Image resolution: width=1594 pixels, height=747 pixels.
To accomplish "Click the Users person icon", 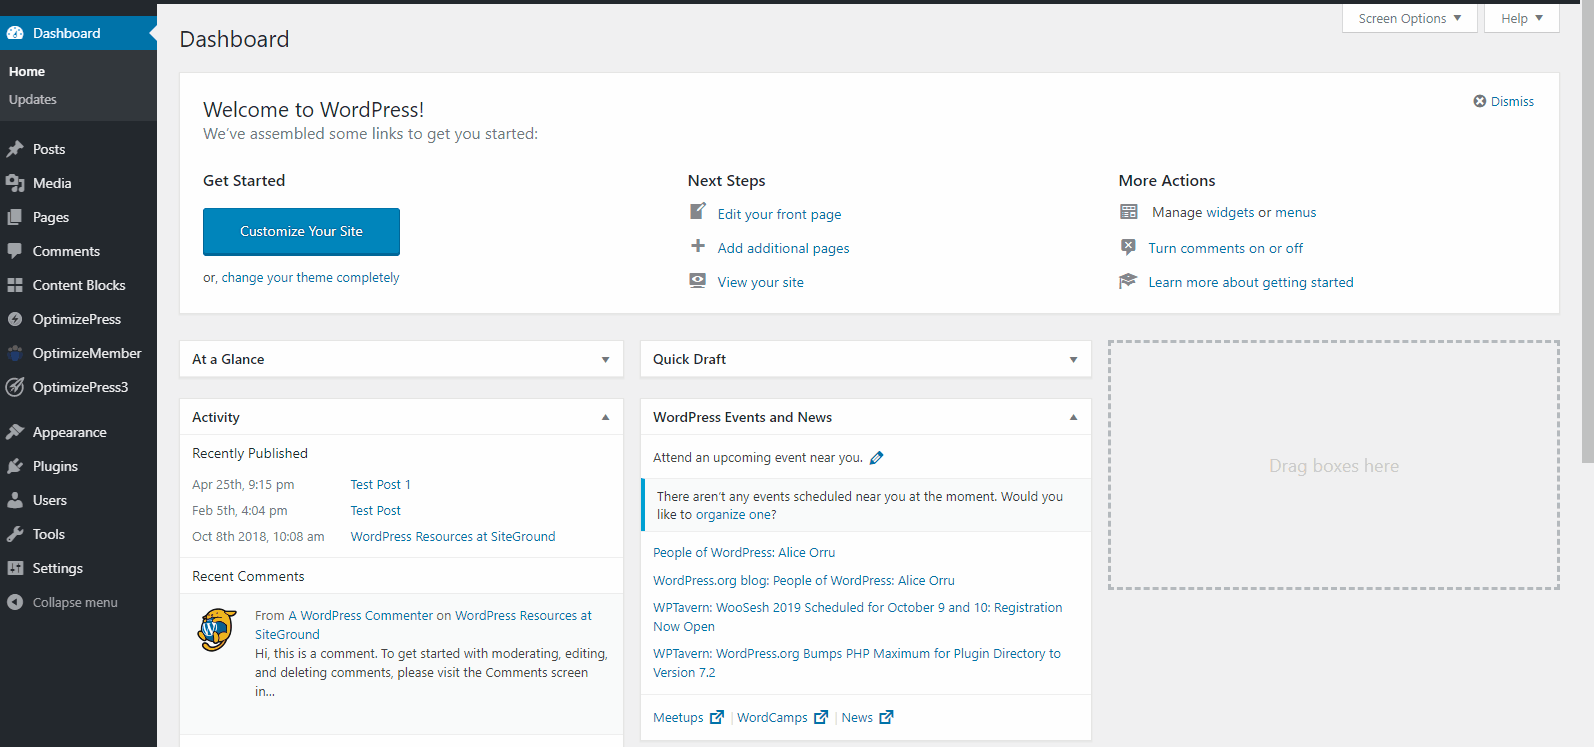I will pos(15,500).
